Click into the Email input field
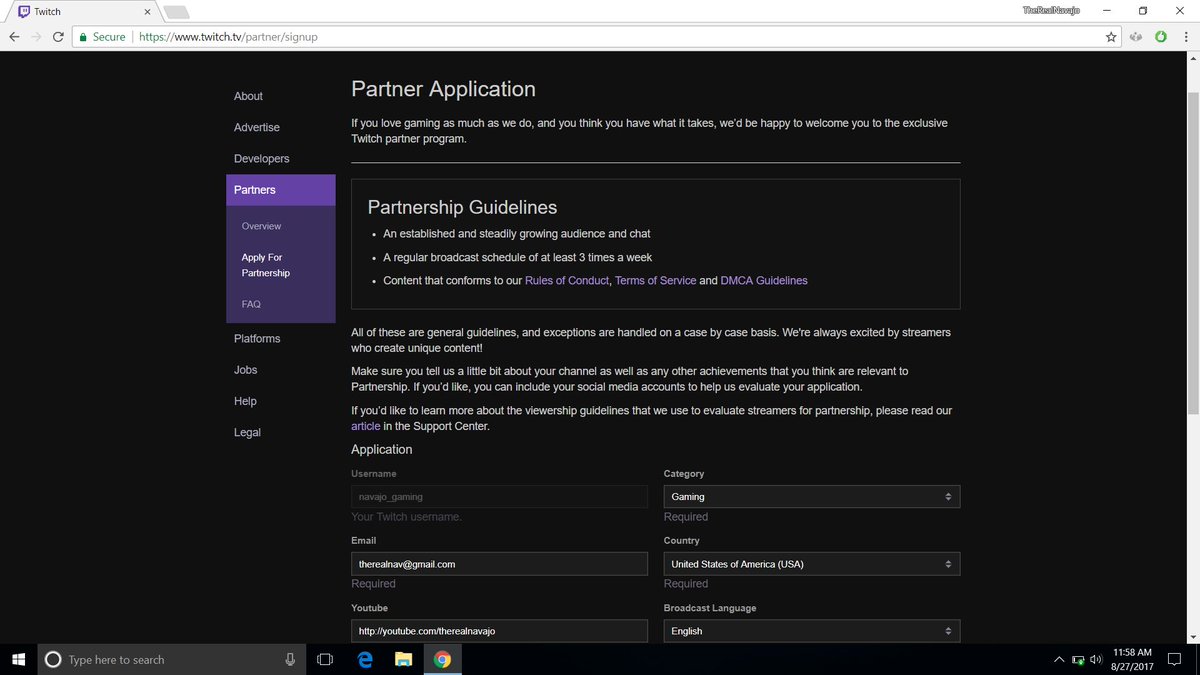The image size is (1200, 675). (x=500, y=564)
